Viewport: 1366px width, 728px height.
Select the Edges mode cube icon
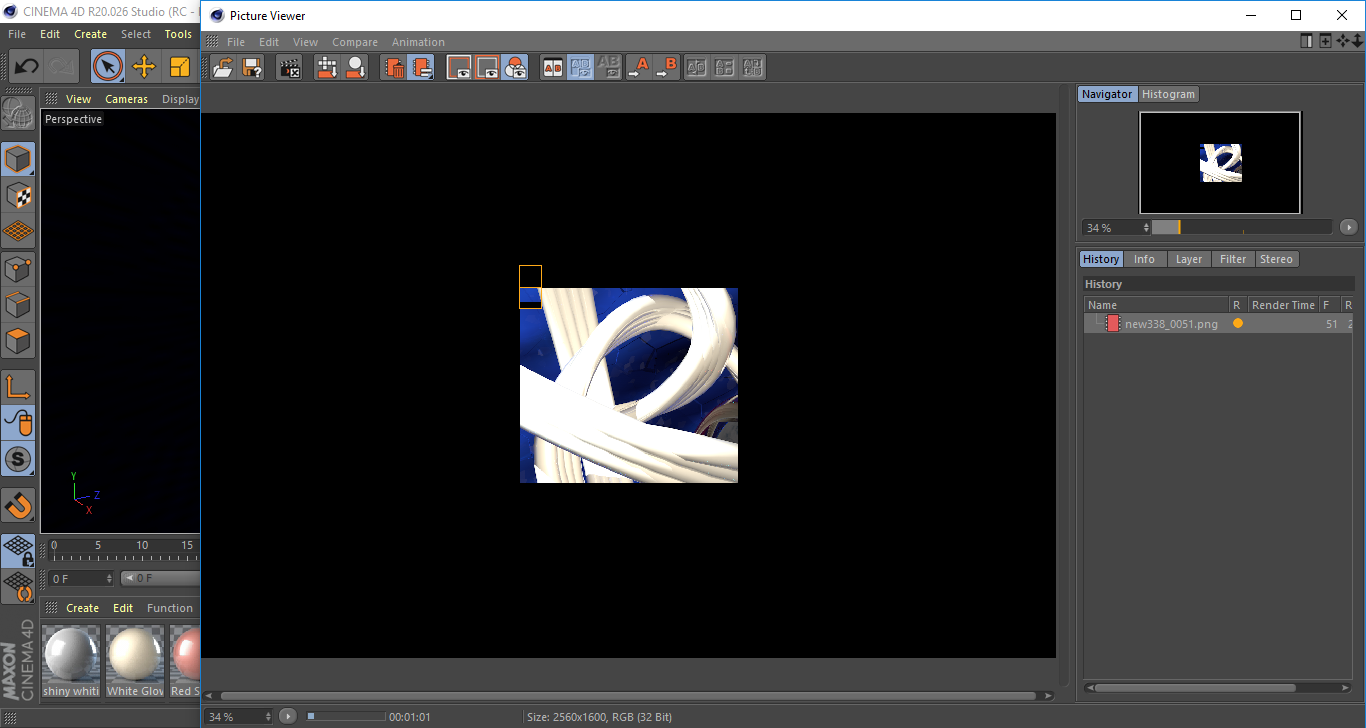pyautogui.click(x=18, y=305)
